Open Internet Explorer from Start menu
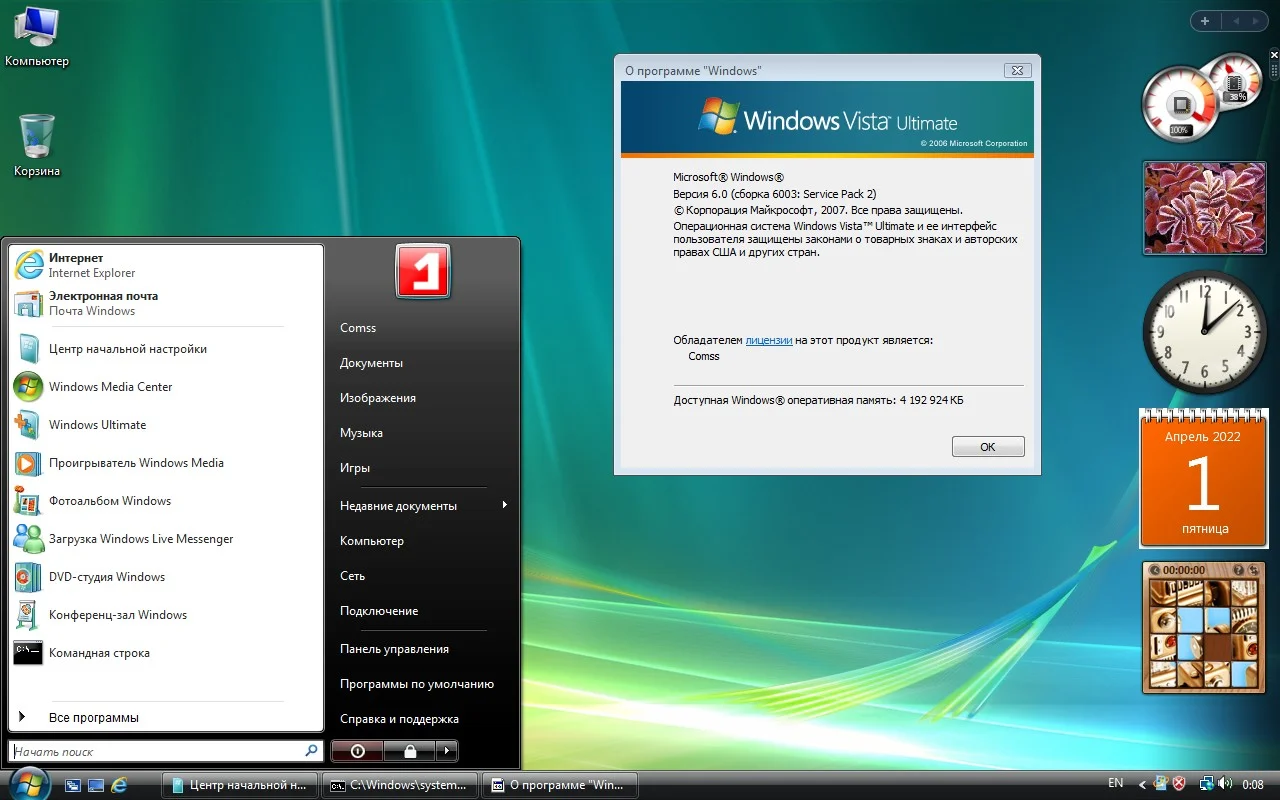Screen dimensions: 1280x800 (166, 265)
